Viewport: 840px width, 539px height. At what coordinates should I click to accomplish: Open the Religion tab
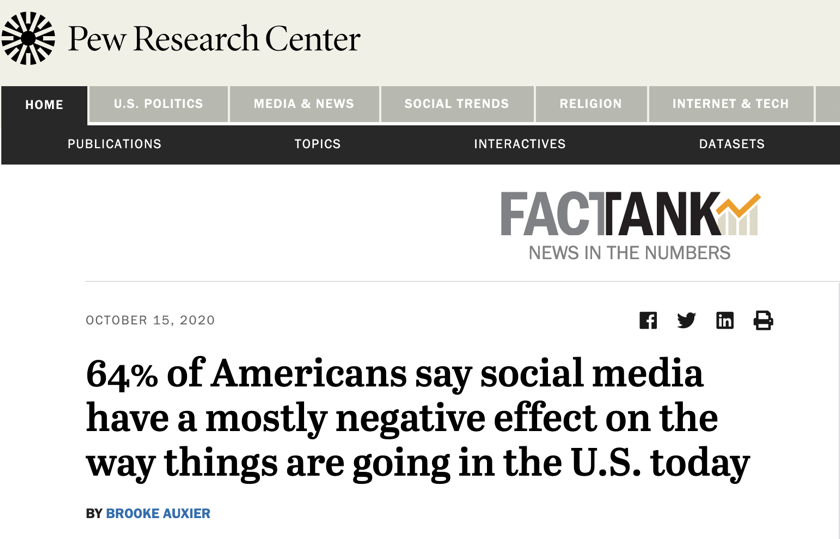(x=590, y=104)
